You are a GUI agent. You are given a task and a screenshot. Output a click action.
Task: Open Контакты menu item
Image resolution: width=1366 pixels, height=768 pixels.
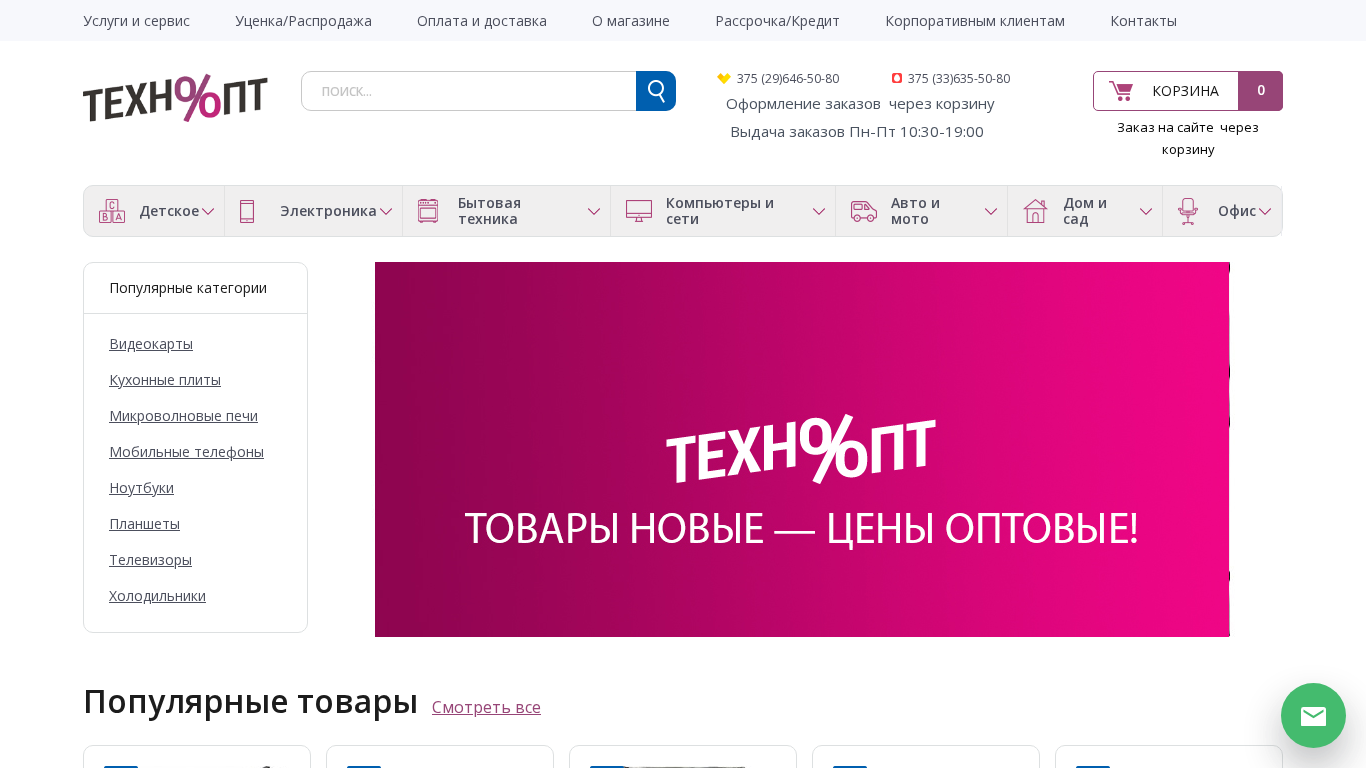click(x=1143, y=20)
